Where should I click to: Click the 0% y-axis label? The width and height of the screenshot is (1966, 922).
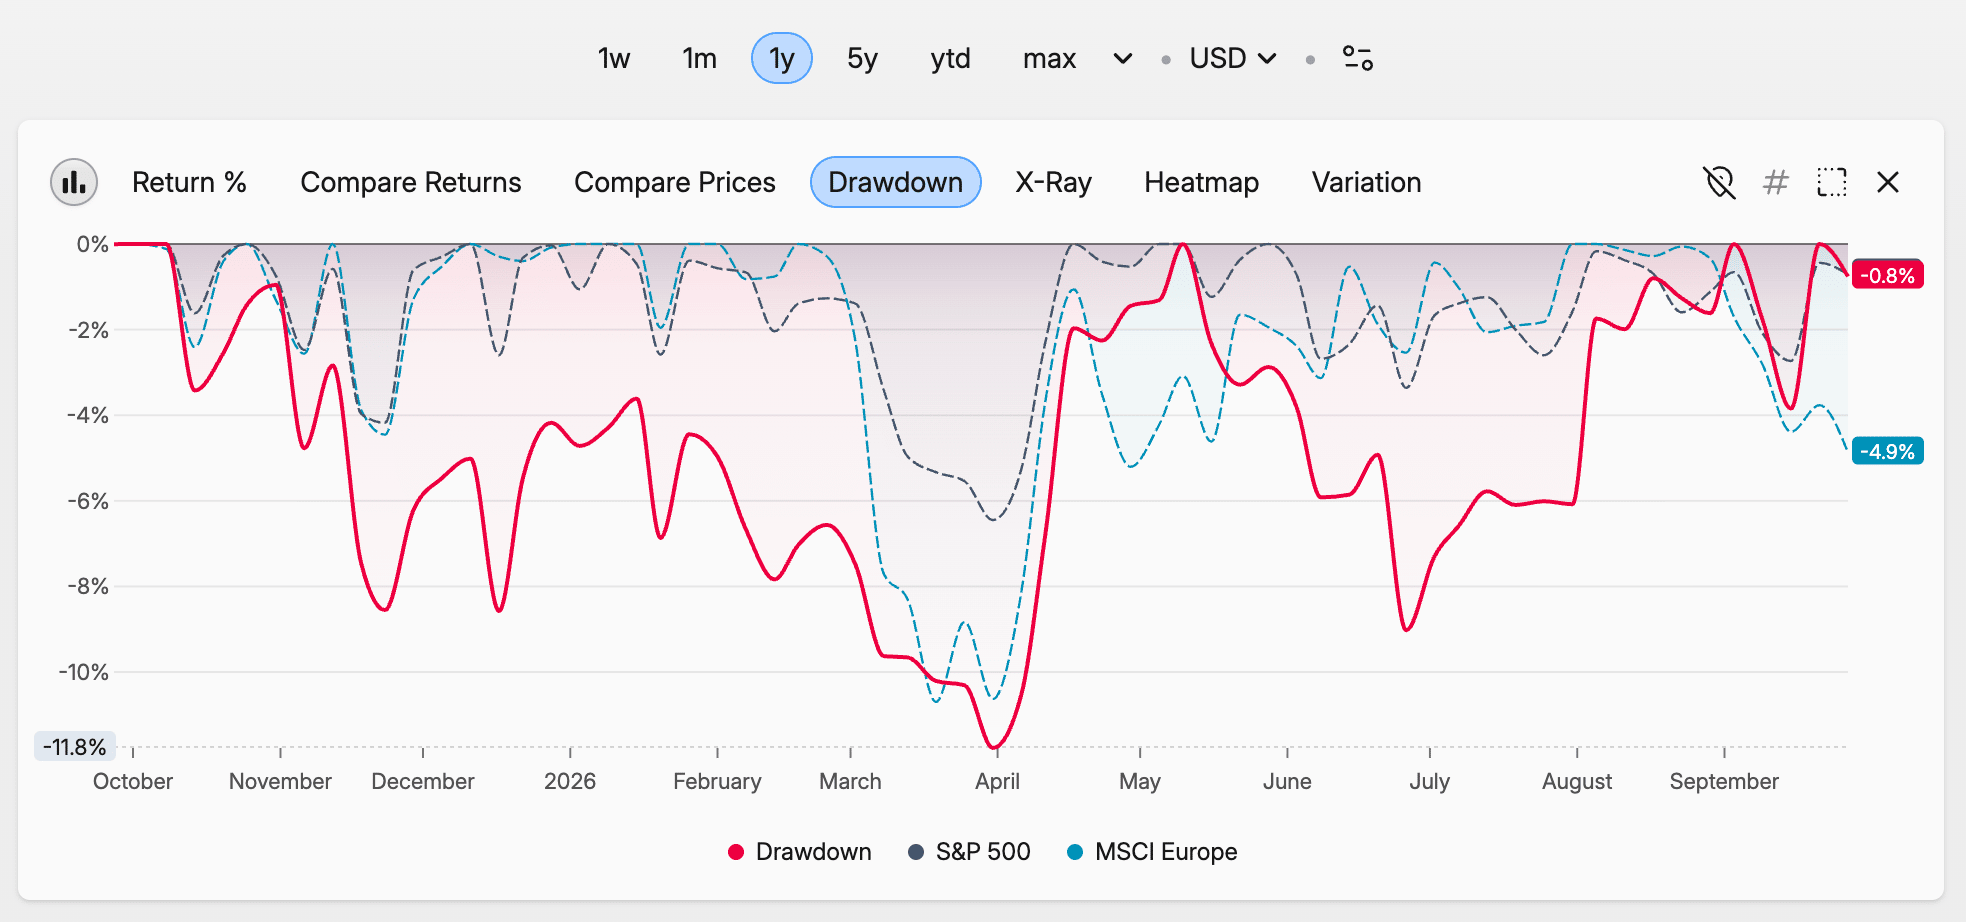point(92,244)
